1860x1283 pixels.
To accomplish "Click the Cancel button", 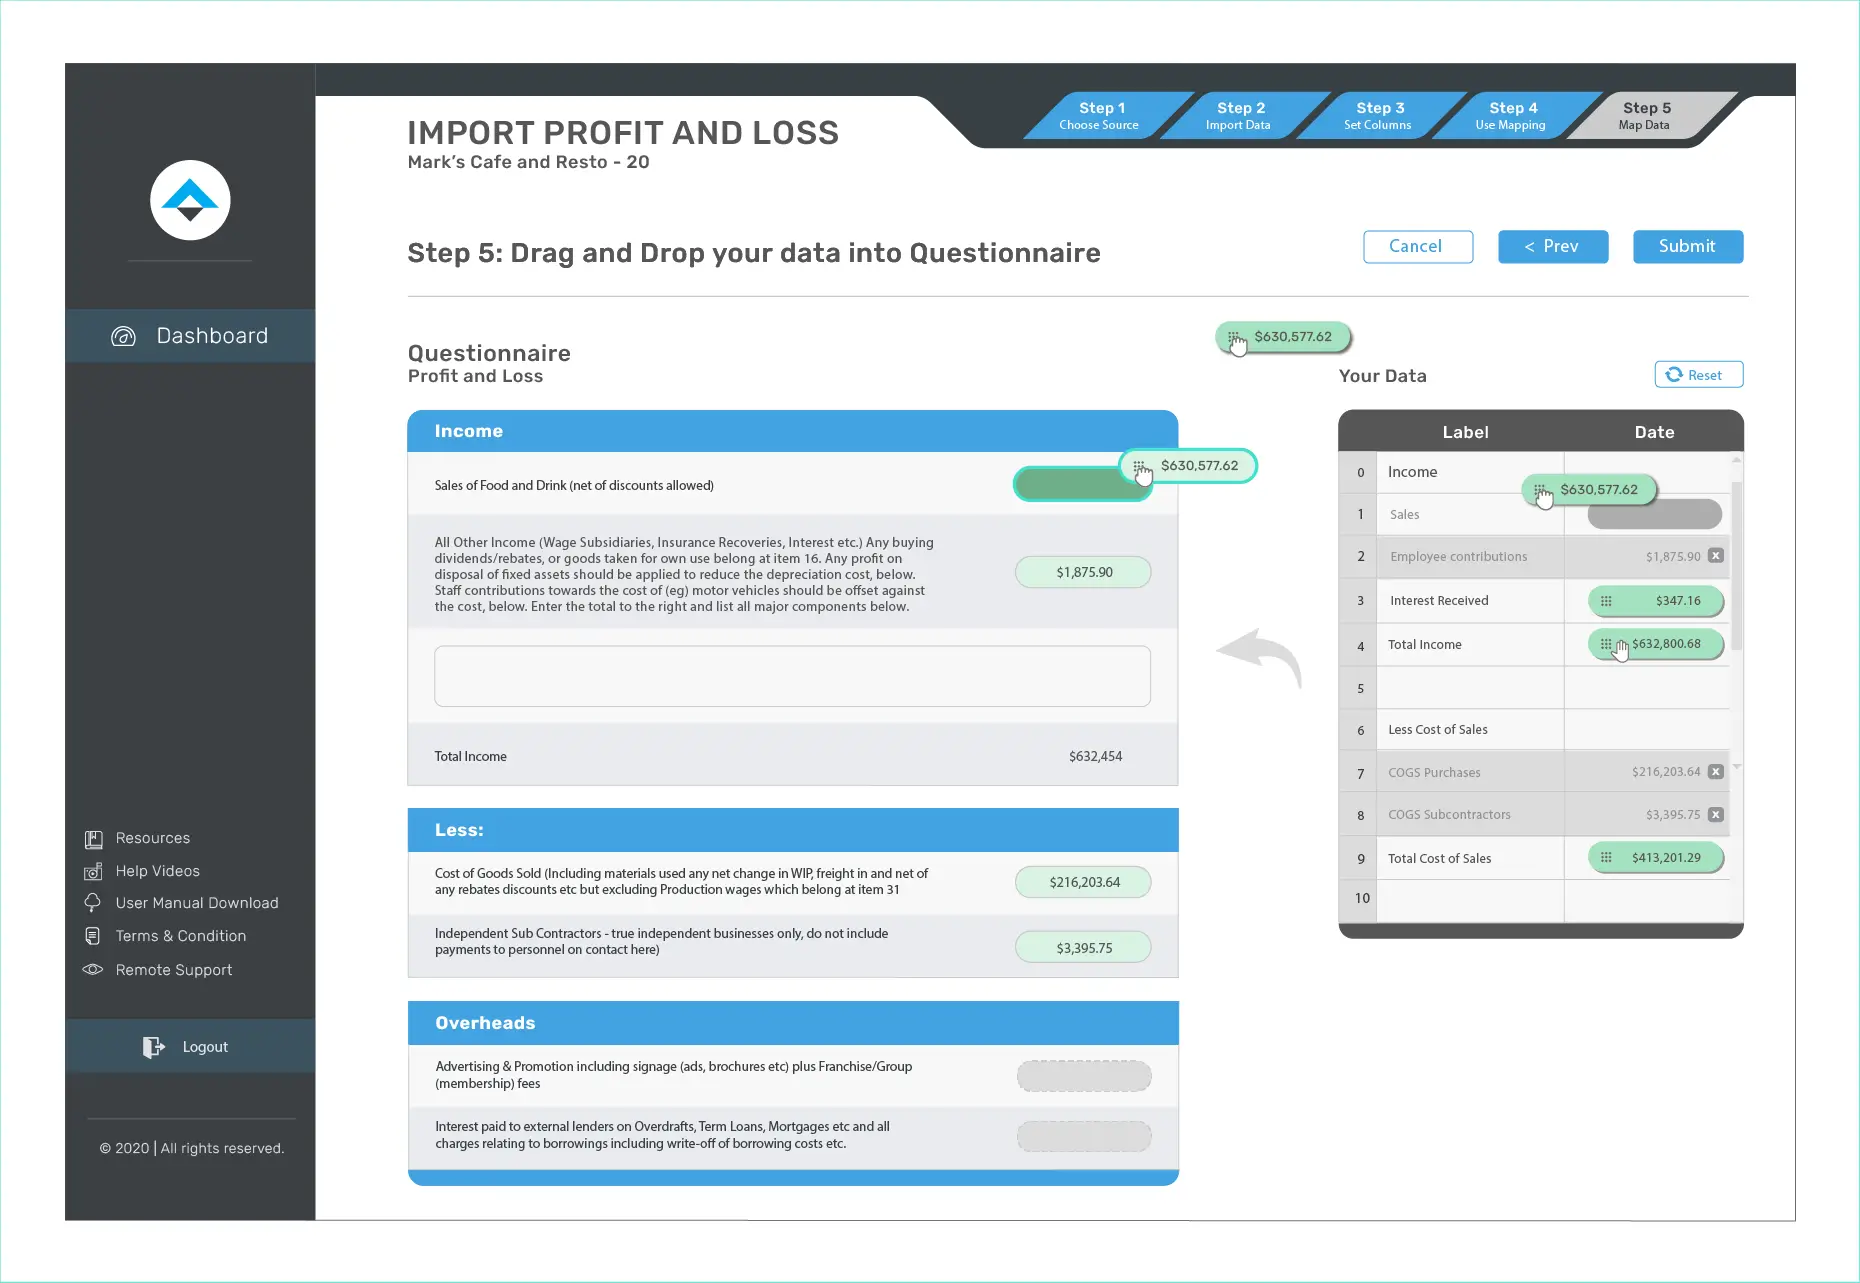I will click(1417, 247).
